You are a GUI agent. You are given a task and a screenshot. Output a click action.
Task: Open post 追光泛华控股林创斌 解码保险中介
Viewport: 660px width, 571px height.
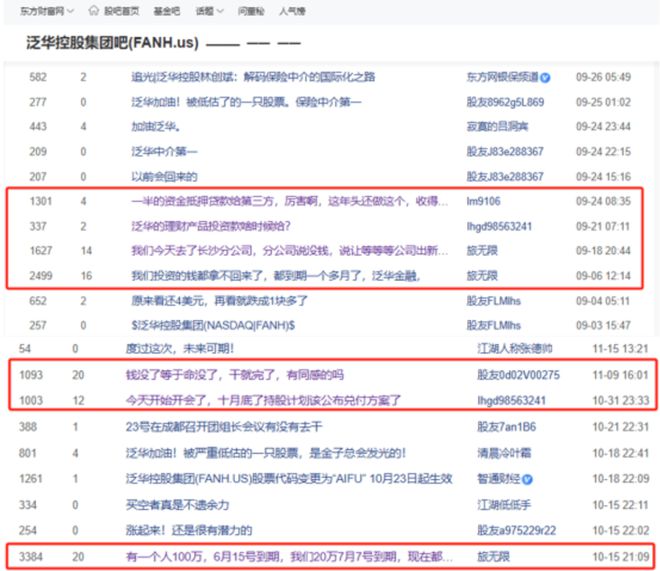253,77
